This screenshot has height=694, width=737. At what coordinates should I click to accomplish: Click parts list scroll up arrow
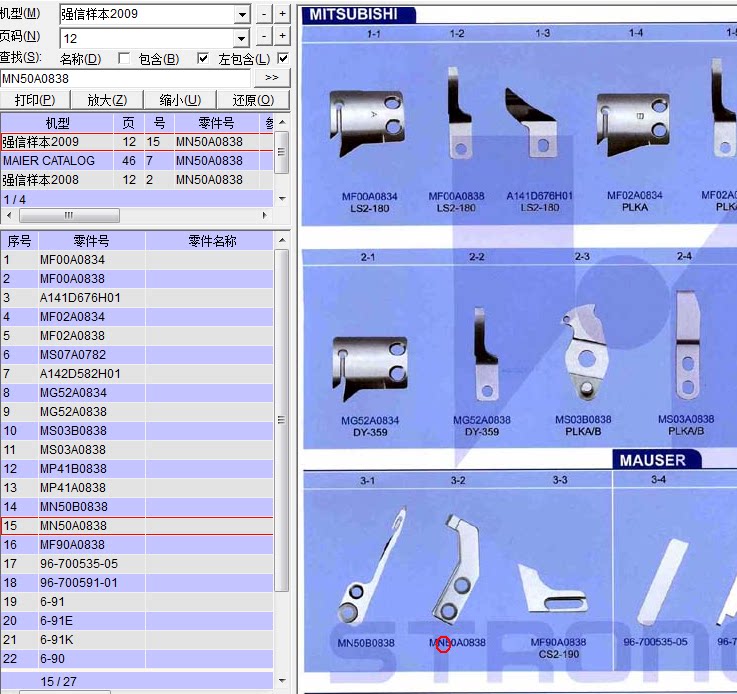[x=282, y=240]
